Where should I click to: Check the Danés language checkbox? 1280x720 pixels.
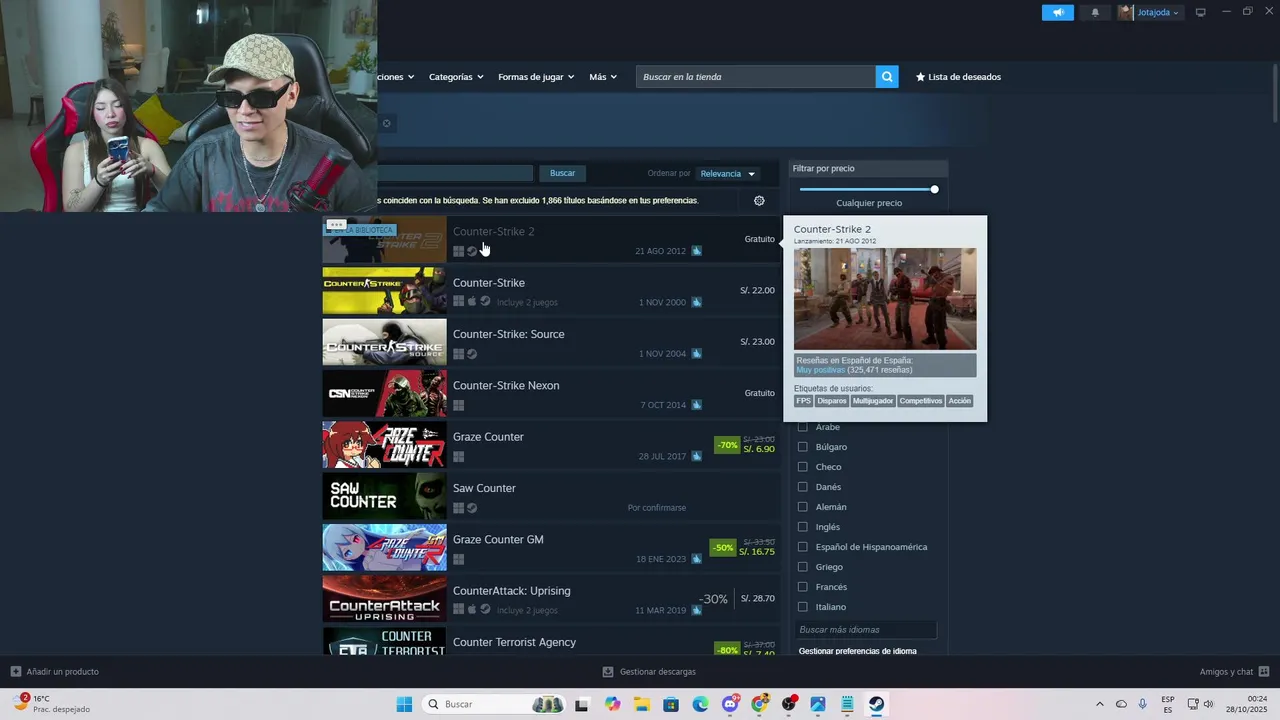[x=802, y=487]
